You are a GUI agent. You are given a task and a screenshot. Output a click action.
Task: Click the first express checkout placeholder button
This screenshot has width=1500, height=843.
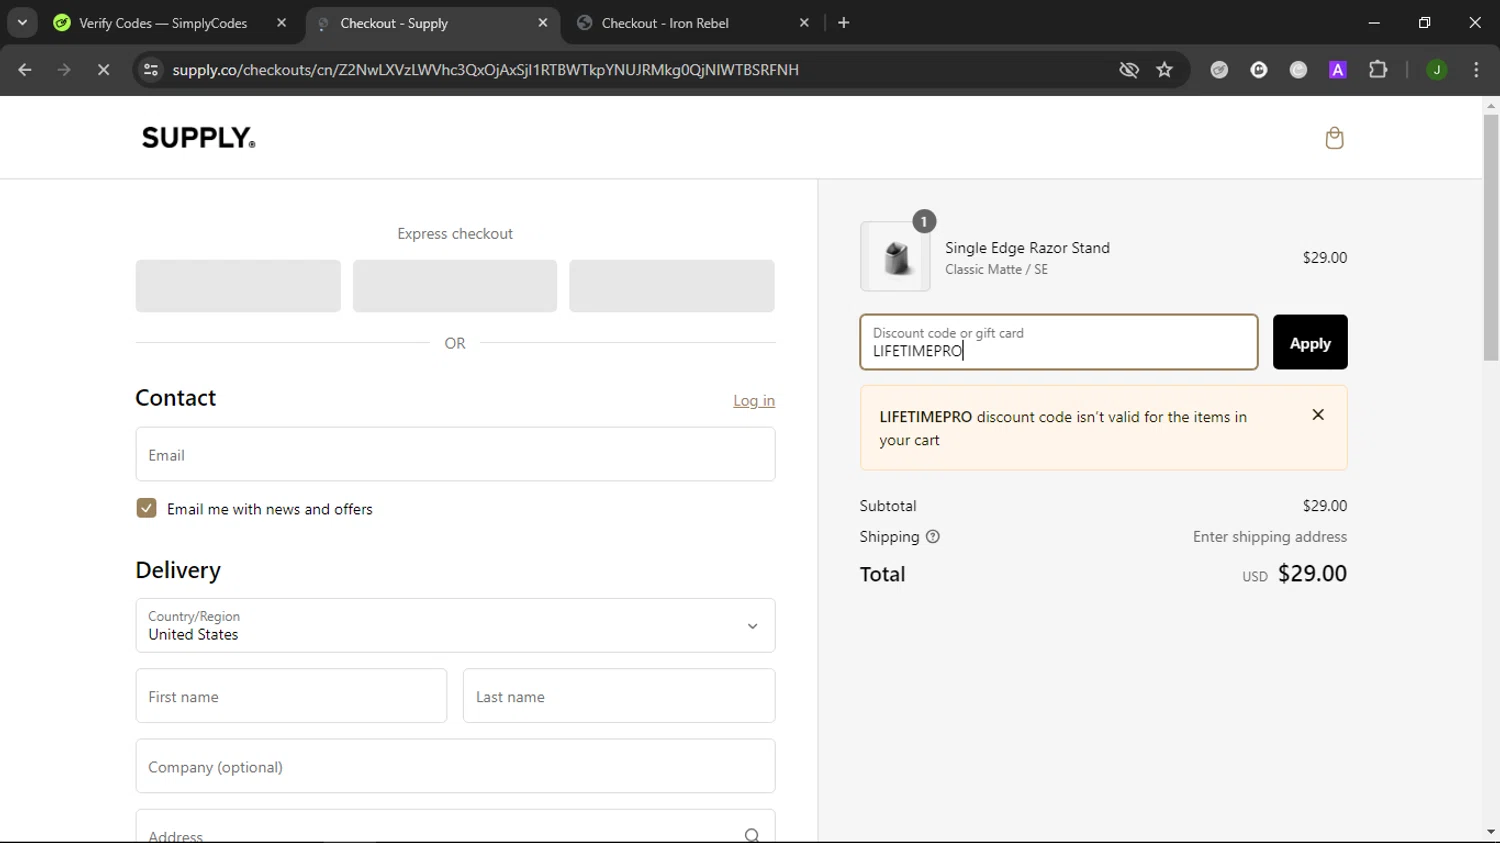[x=238, y=286]
